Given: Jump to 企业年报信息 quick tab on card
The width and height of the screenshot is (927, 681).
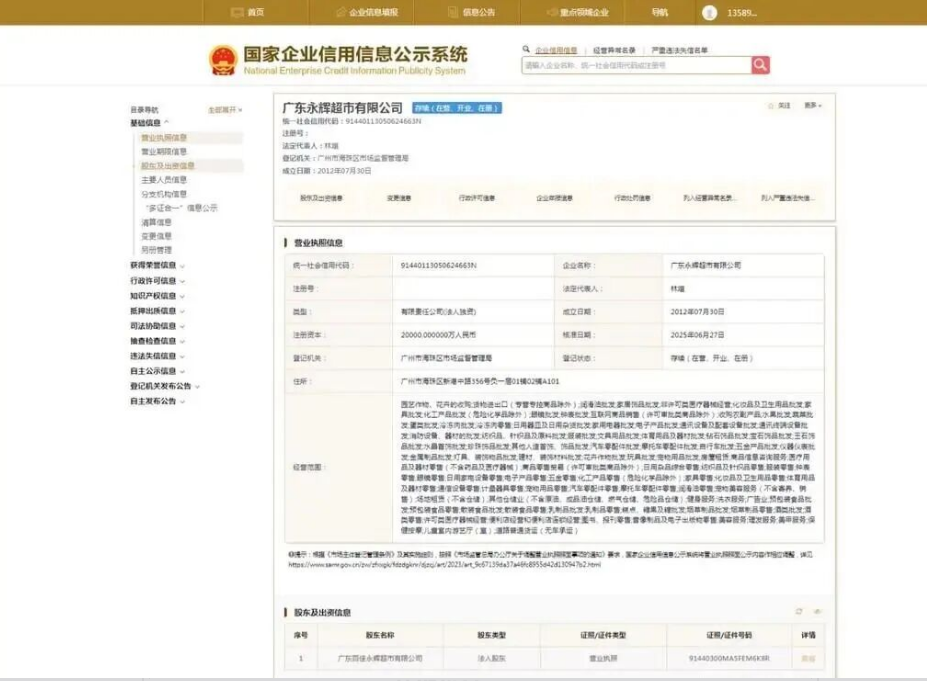Looking at the screenshot, I should pyautogui.click(x=555, y=198).
